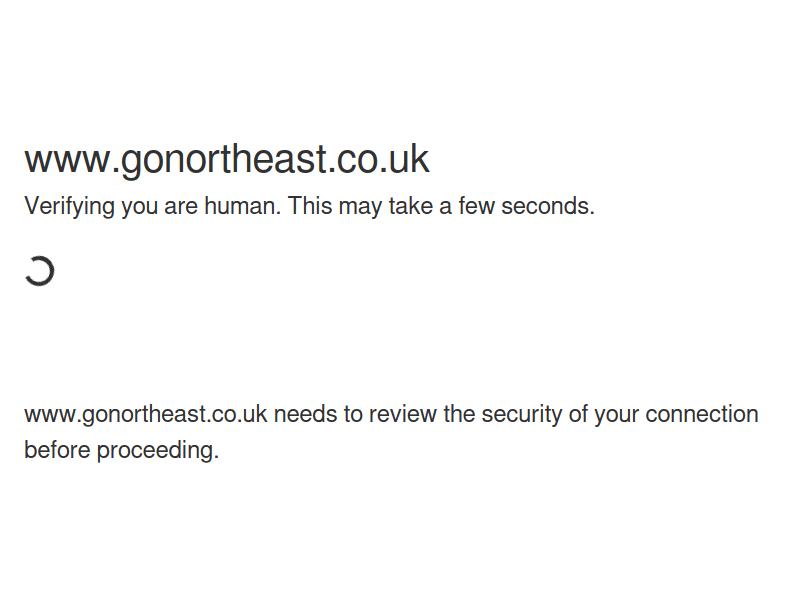Click the large www.gonortheast.co.uk heading
Screen dimensions: 800x600
click(x=226, y=160)
